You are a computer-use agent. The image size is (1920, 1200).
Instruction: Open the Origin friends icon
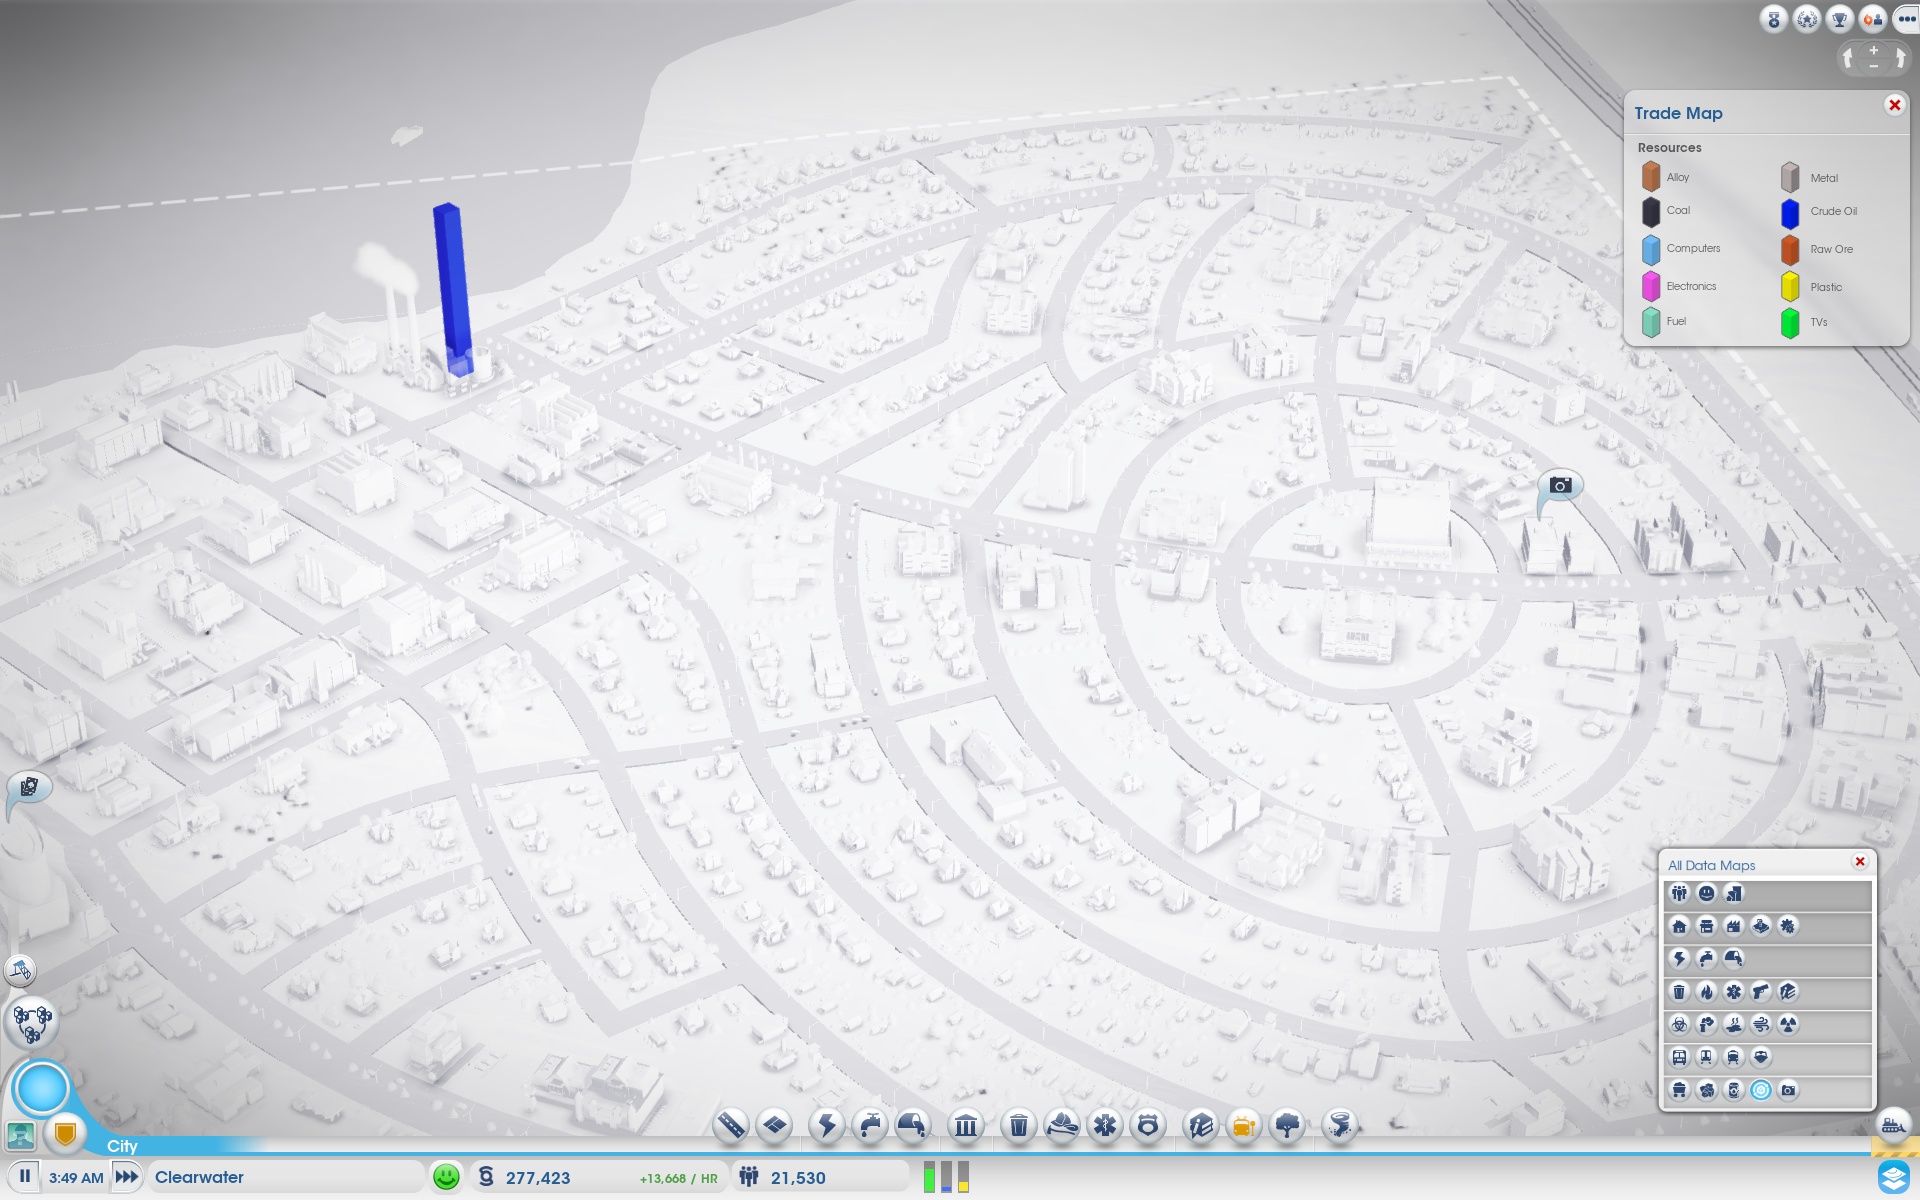point(1873,19)
